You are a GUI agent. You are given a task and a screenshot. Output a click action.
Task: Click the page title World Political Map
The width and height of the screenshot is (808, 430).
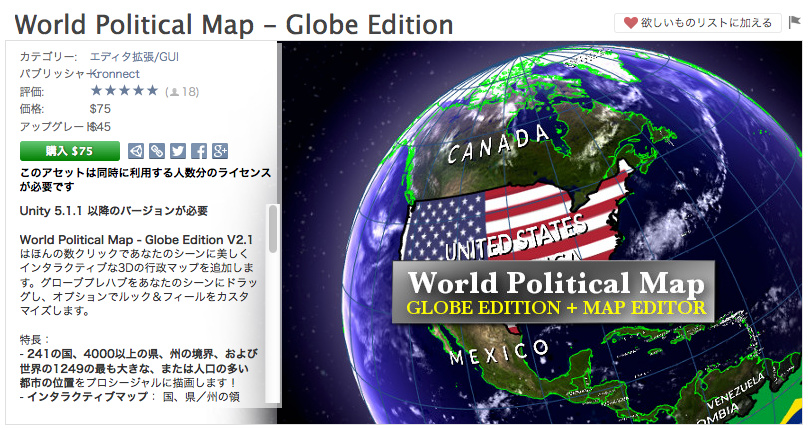tap(234, 24)
